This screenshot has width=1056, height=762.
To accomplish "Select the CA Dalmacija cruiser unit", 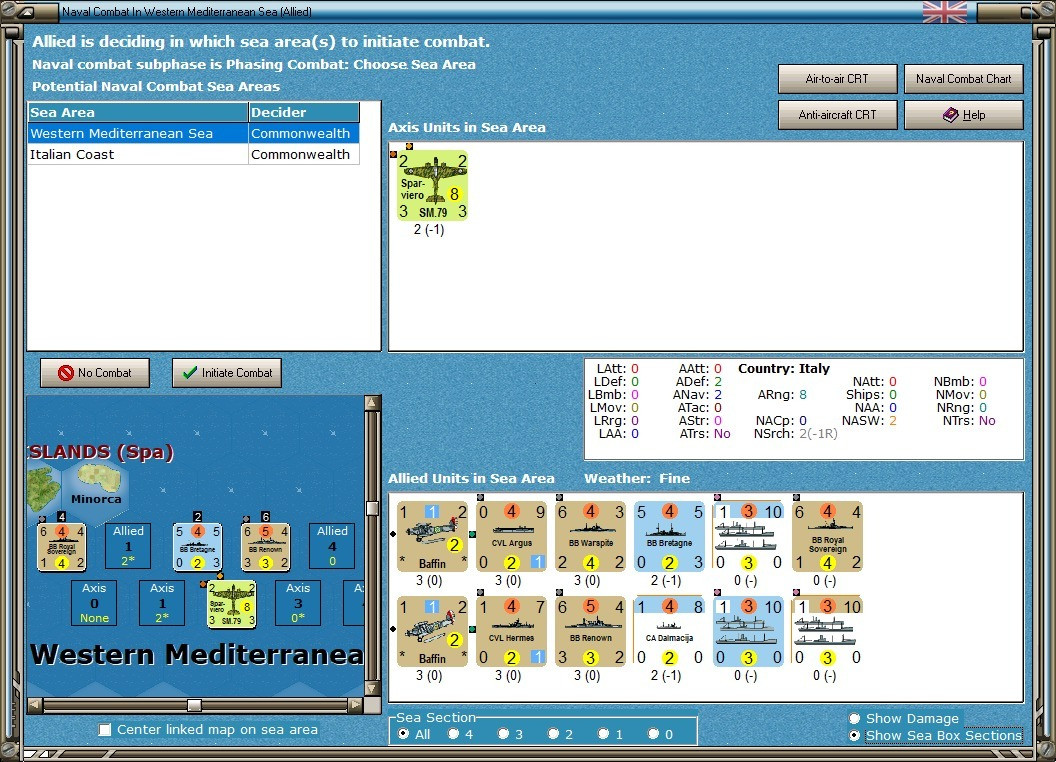I will click(x=669, y=631).
